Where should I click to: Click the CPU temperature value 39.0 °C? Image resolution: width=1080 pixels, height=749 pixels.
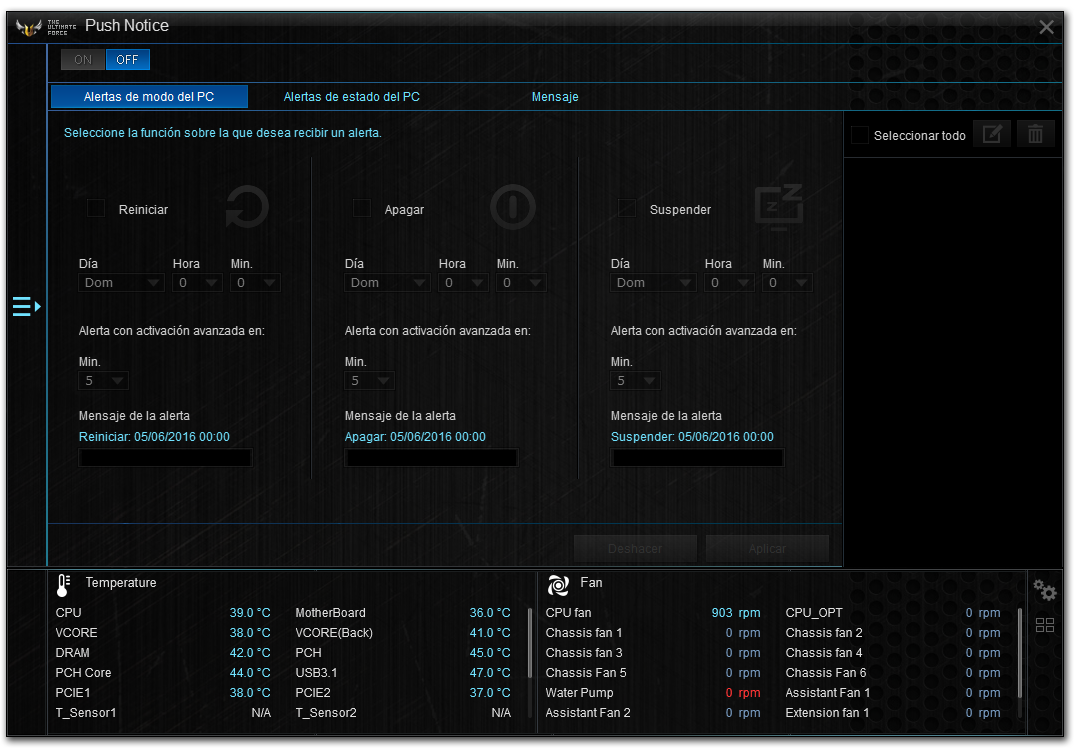pos(250,613)
